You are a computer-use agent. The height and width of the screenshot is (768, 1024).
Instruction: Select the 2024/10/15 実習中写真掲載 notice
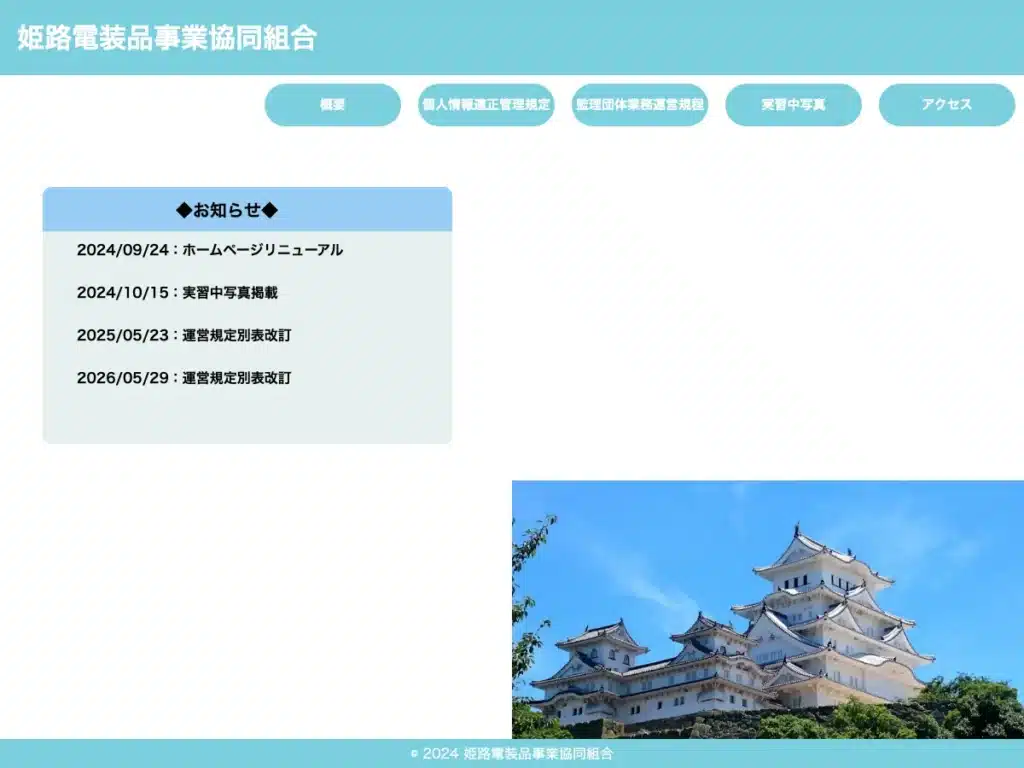(x=177, y=292)
